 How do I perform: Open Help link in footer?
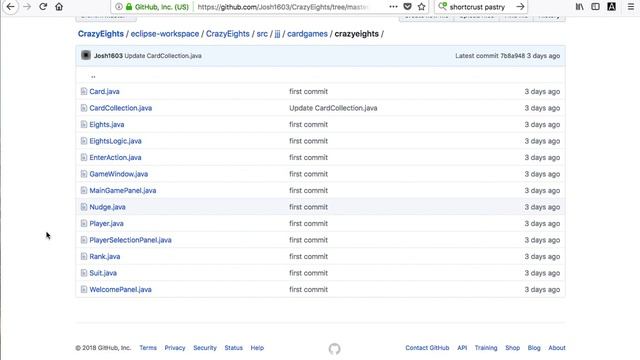(x=257, y=348)
